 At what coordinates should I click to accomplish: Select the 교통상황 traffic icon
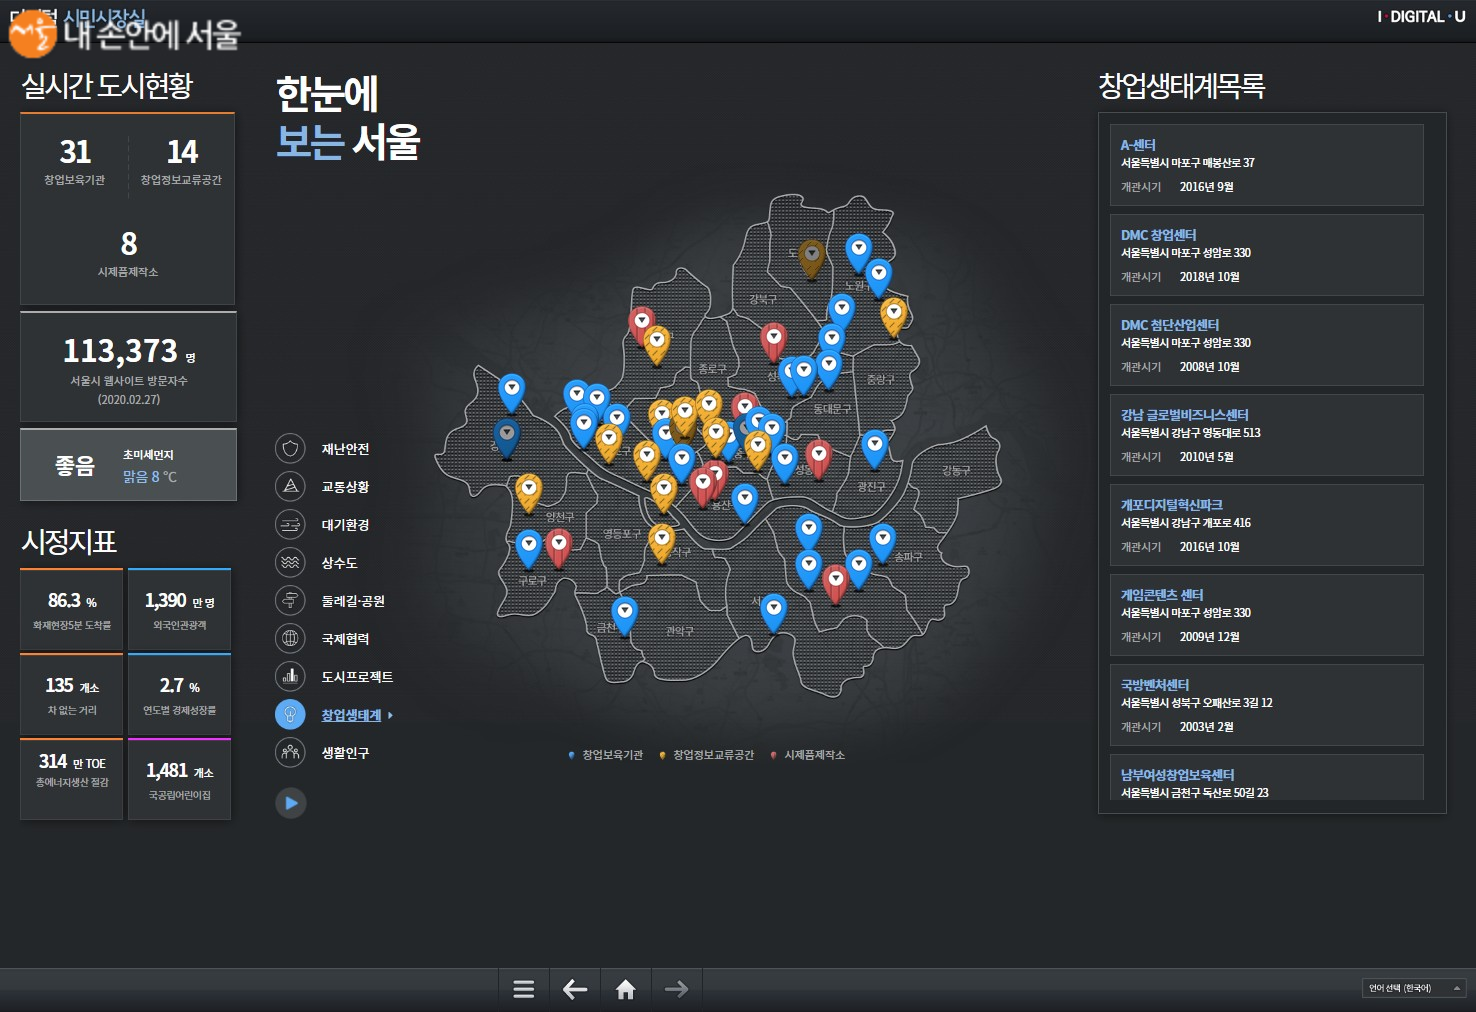tap(290, 487)
